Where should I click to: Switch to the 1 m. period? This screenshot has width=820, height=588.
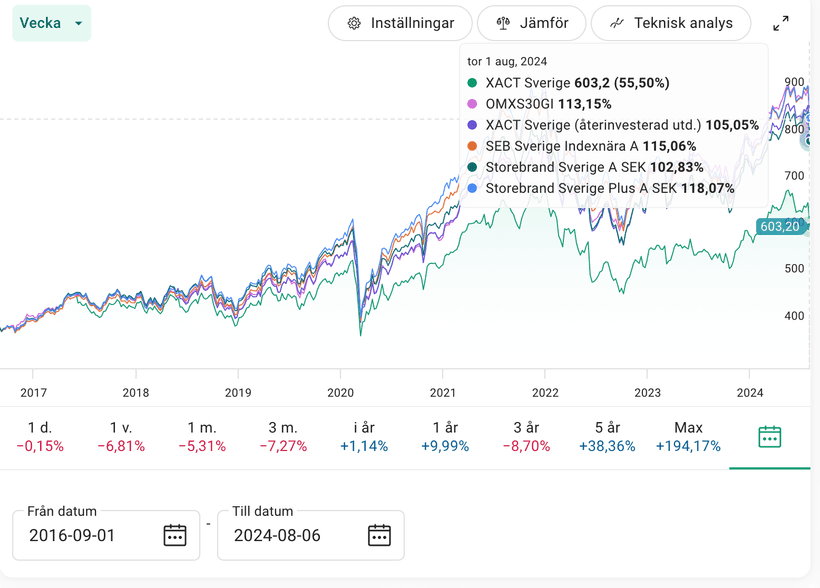[x=202, y=437]
